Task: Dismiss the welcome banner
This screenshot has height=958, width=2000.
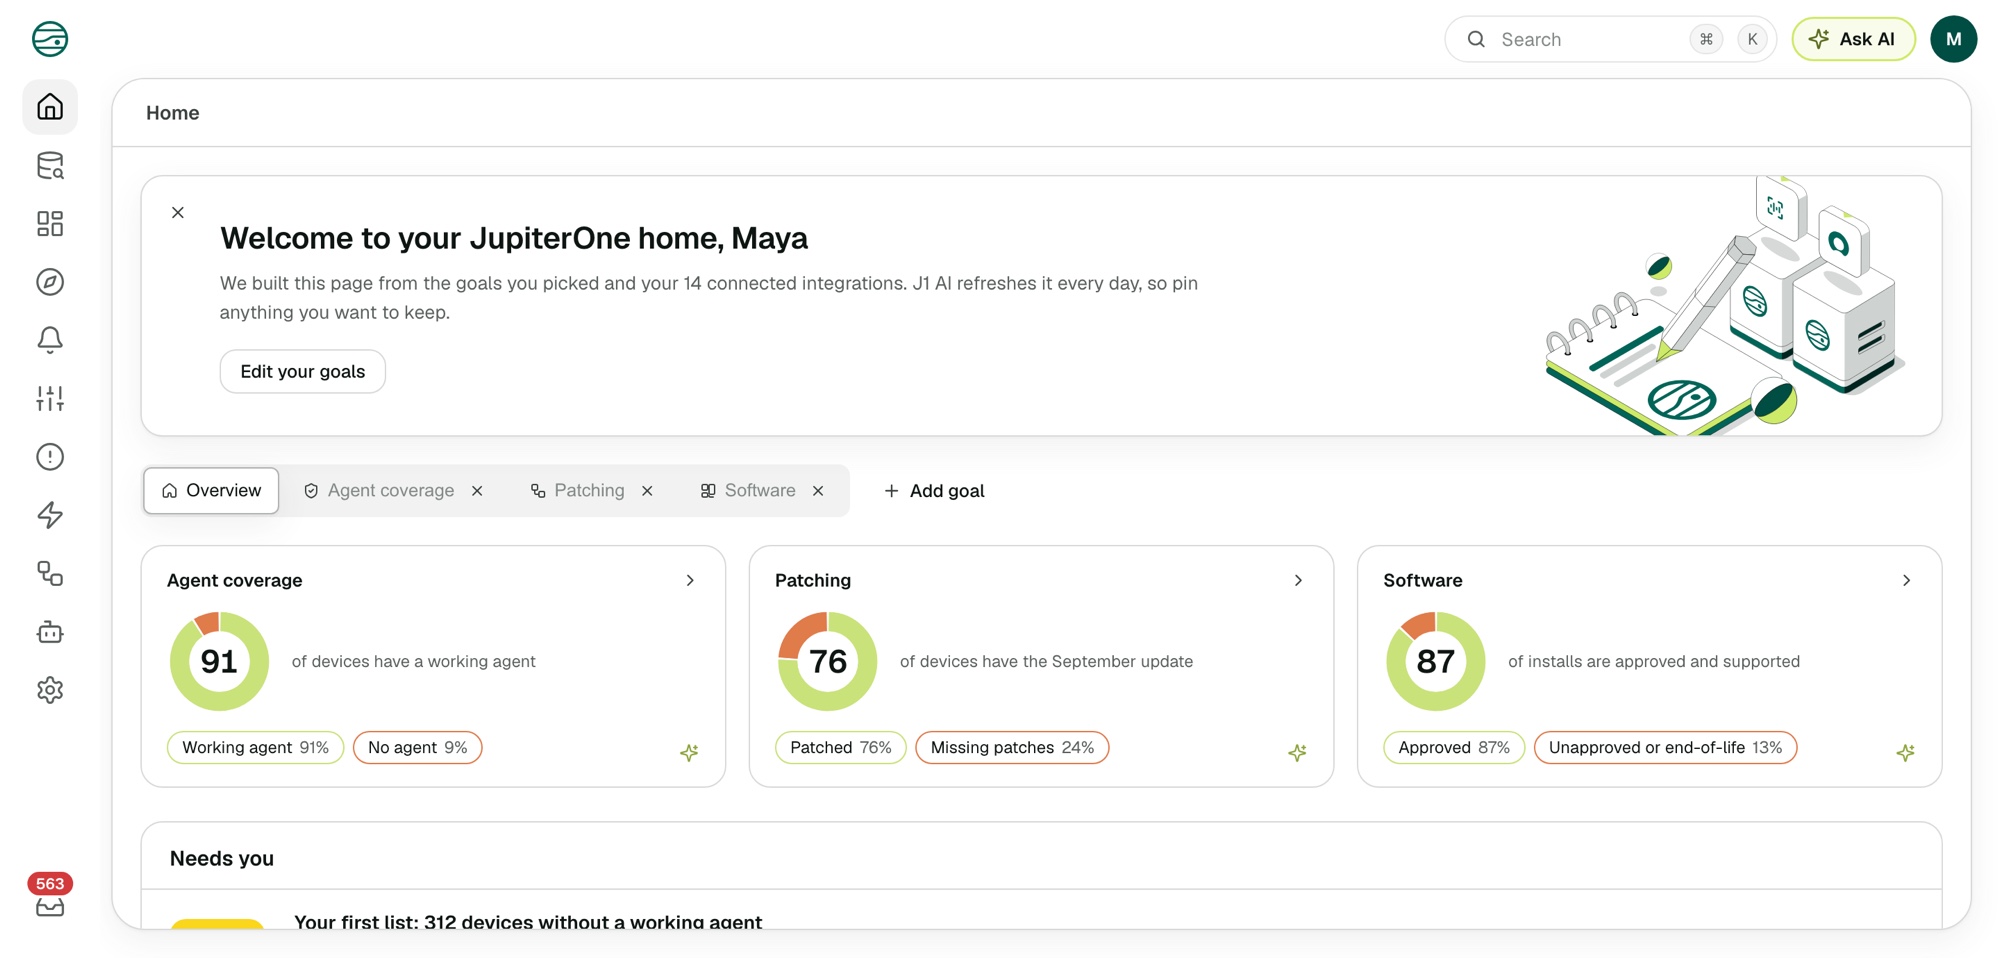Action: click(178, 212)
